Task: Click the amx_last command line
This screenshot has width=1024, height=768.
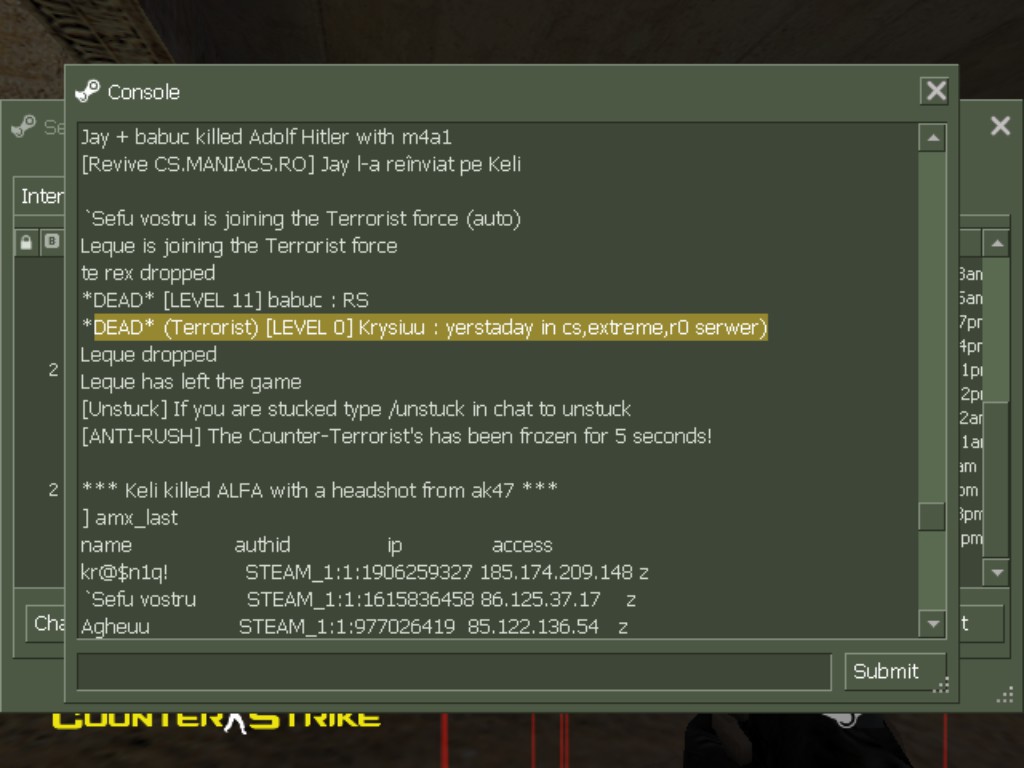Action: tap(129, 518)
